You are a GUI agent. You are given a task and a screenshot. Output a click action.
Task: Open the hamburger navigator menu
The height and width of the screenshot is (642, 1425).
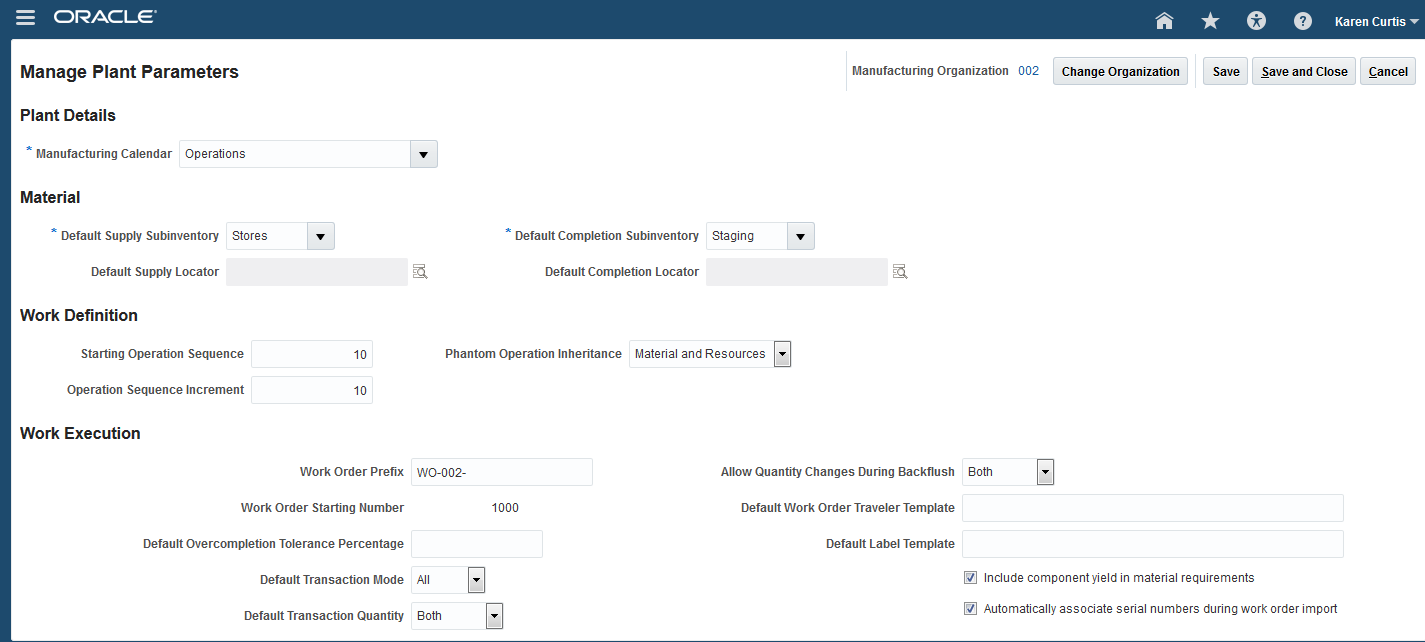click(x=25, y=18)
